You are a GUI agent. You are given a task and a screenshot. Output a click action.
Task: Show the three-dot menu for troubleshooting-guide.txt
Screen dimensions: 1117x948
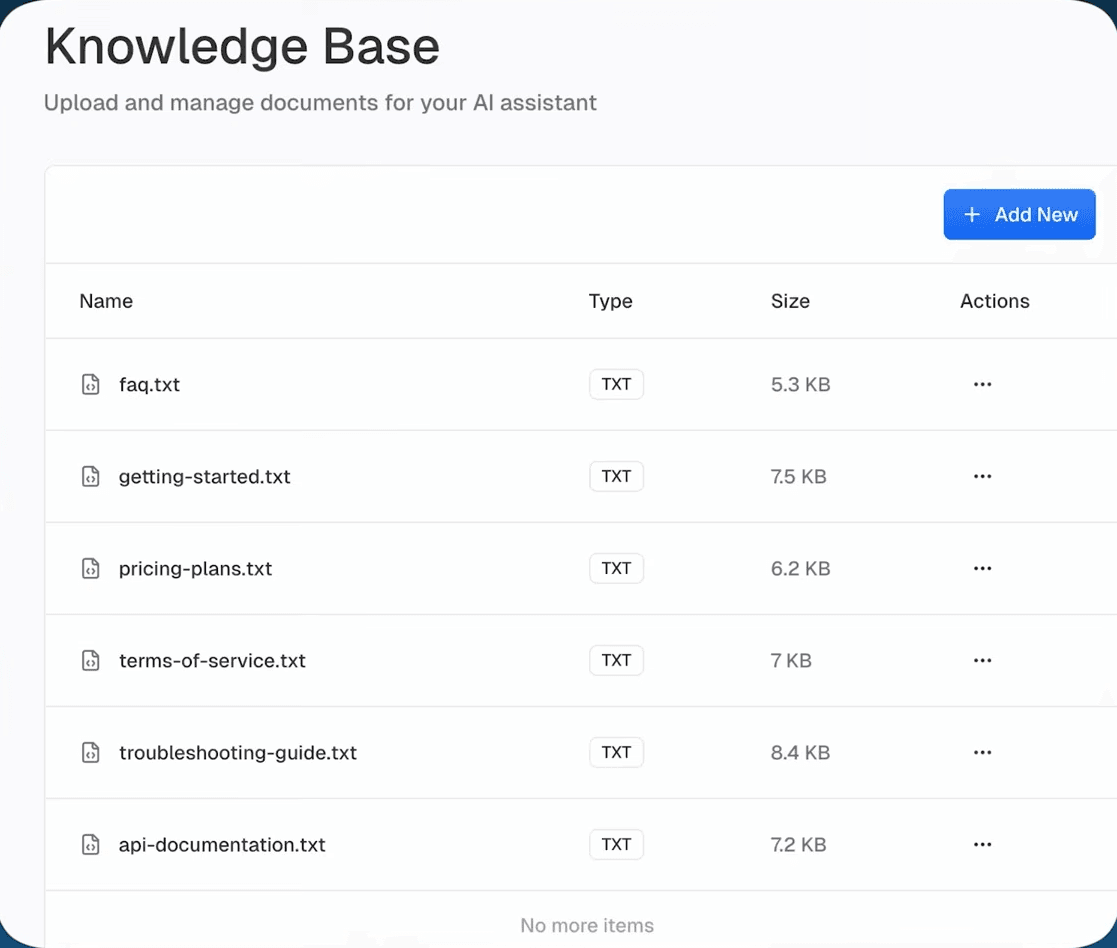tap(982, 753)
